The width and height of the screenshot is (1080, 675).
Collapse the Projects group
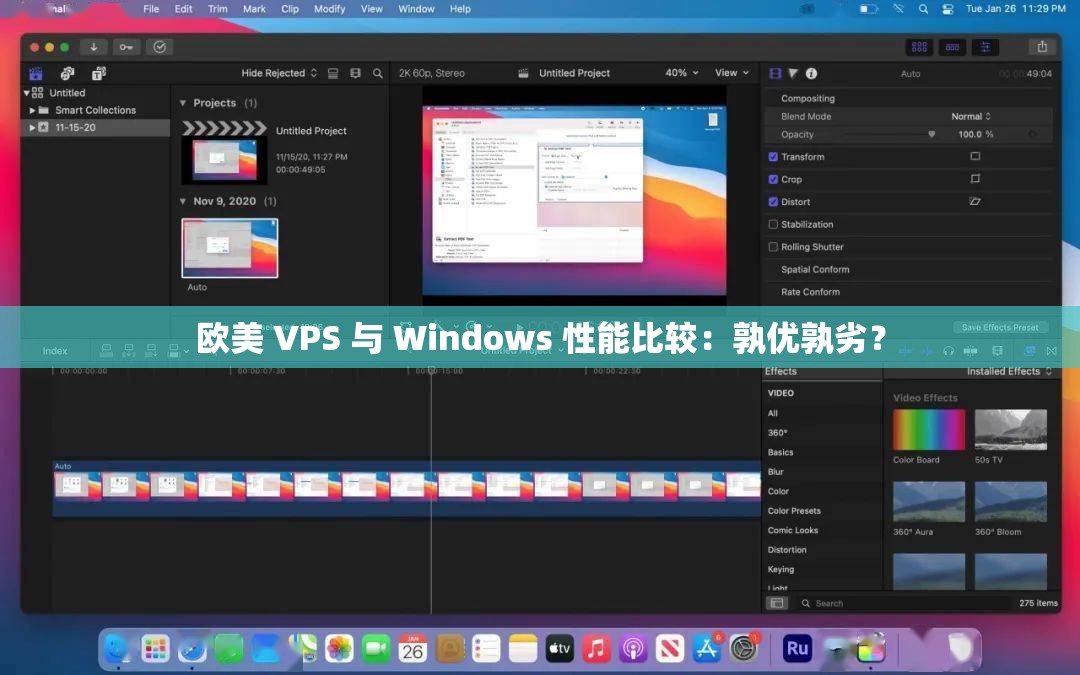(x=183, y=103)
